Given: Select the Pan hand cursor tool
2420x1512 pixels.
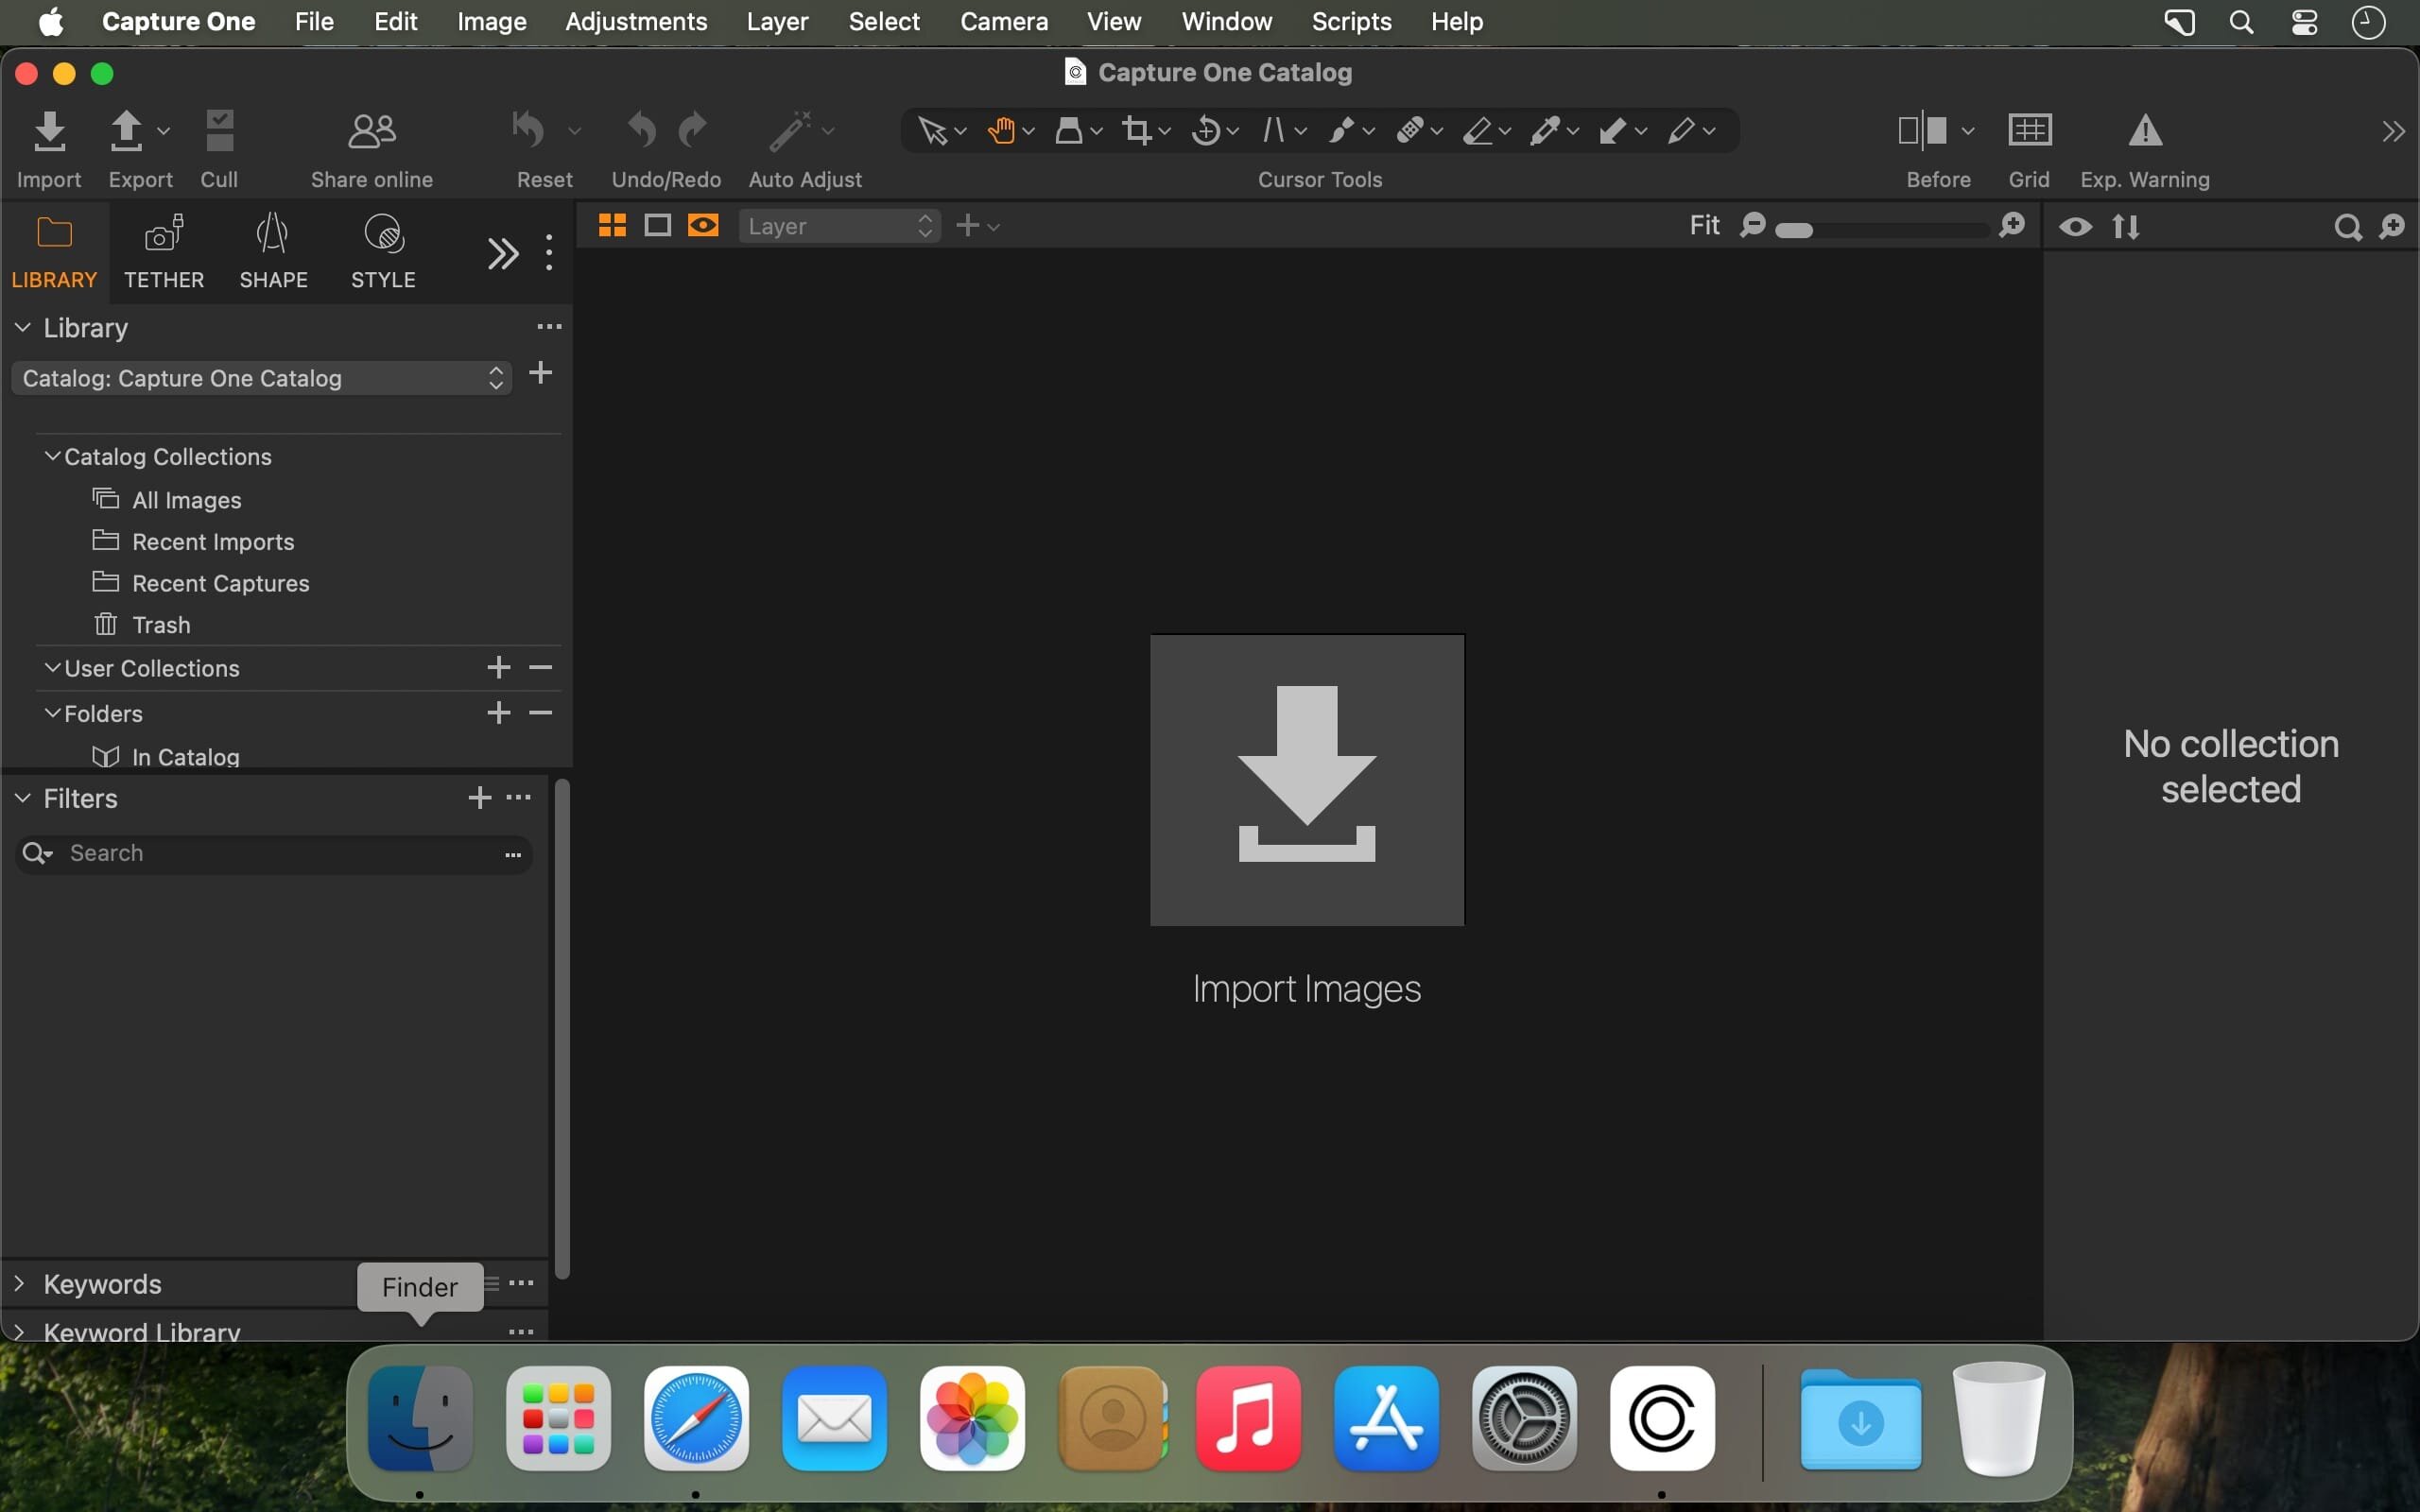Looking at the screenshot, I should pyautogui.click(x=1001, y=131).
